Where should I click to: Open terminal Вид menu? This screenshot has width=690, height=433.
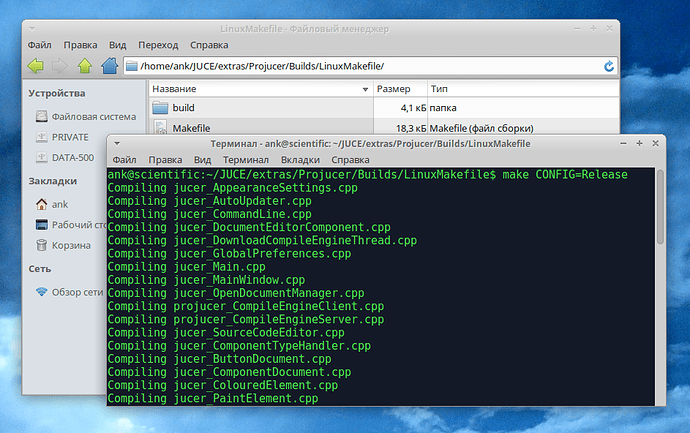click(202, 160)
